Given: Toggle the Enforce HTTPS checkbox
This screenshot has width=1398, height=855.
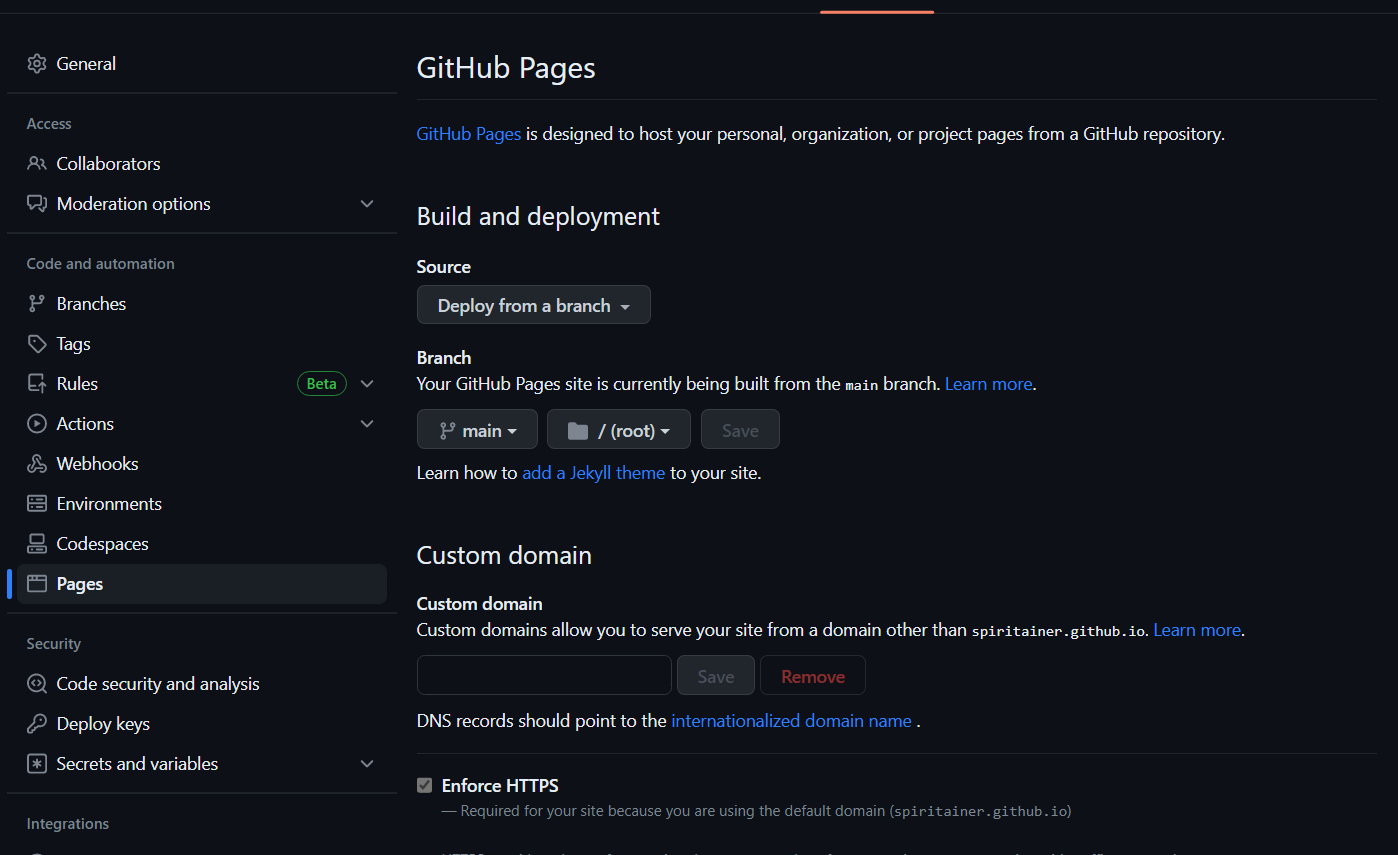Looking at the screenshot, I should click(425, 786).
